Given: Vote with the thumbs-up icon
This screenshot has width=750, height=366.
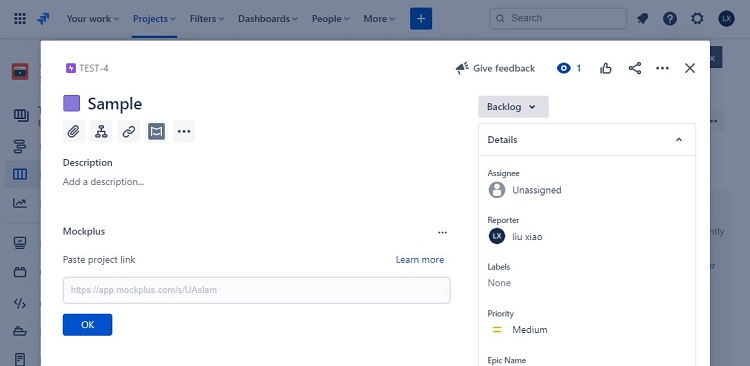Looking at the screenshot, I should 606,68.
